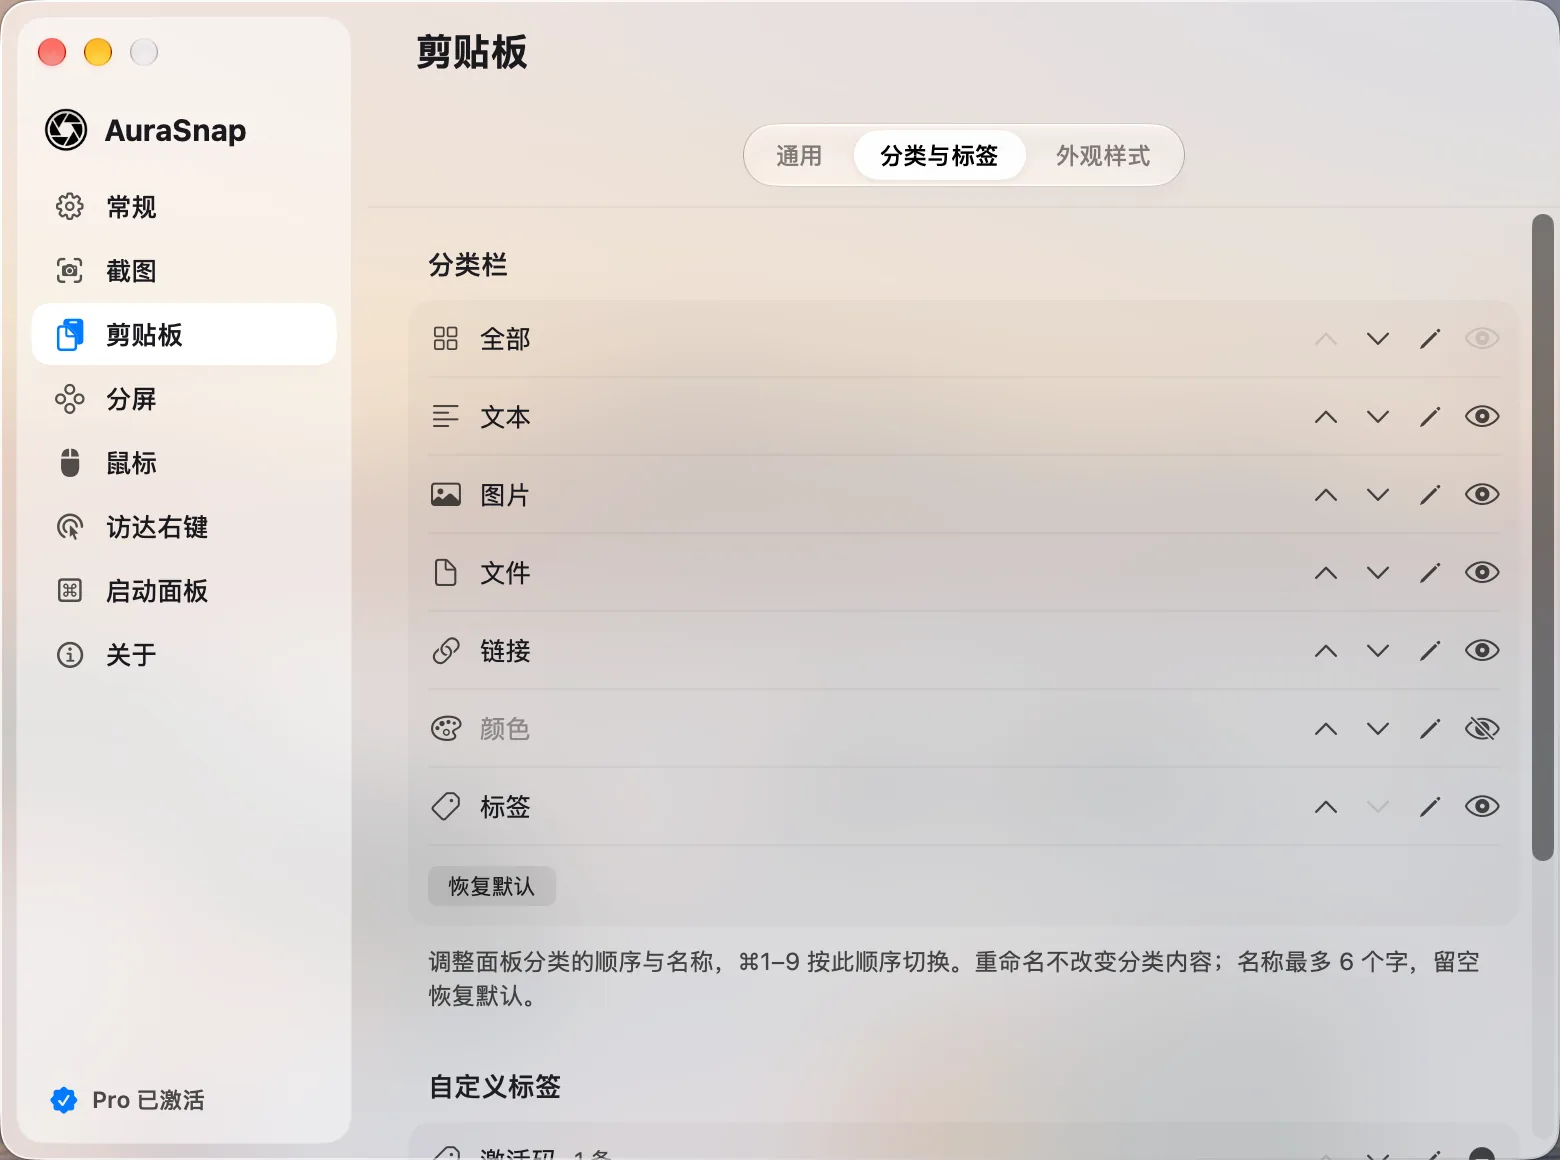Click the Pro 已激活 verified badge
The image size is (1560, 1160).
64,1100
